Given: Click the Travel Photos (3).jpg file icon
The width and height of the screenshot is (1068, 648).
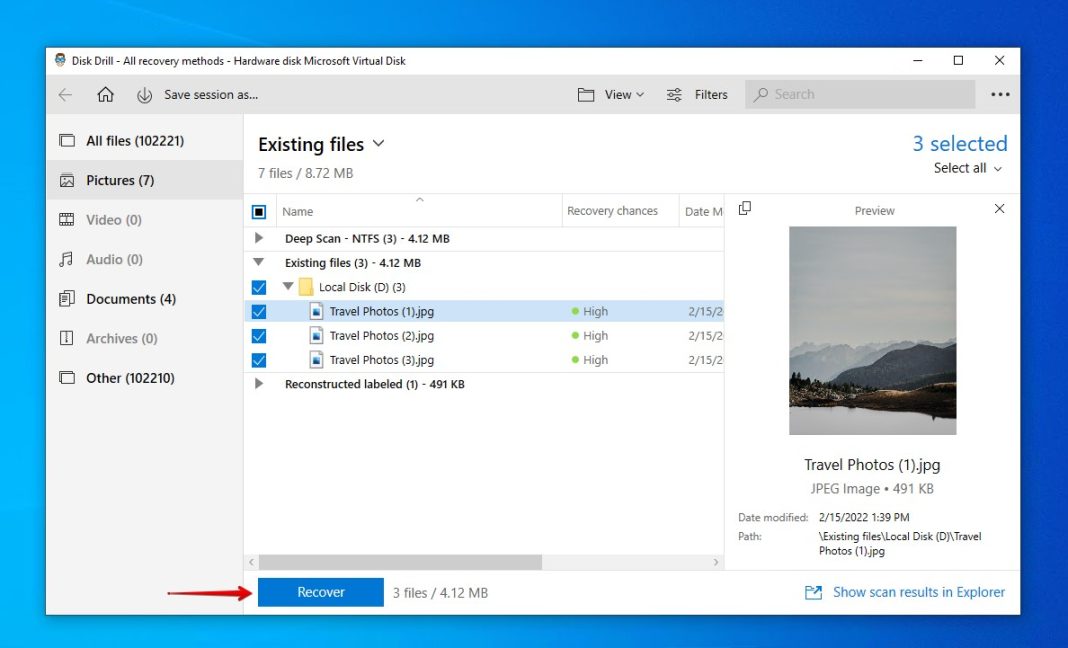Looking at the screenshot, I should click(316, 360).
